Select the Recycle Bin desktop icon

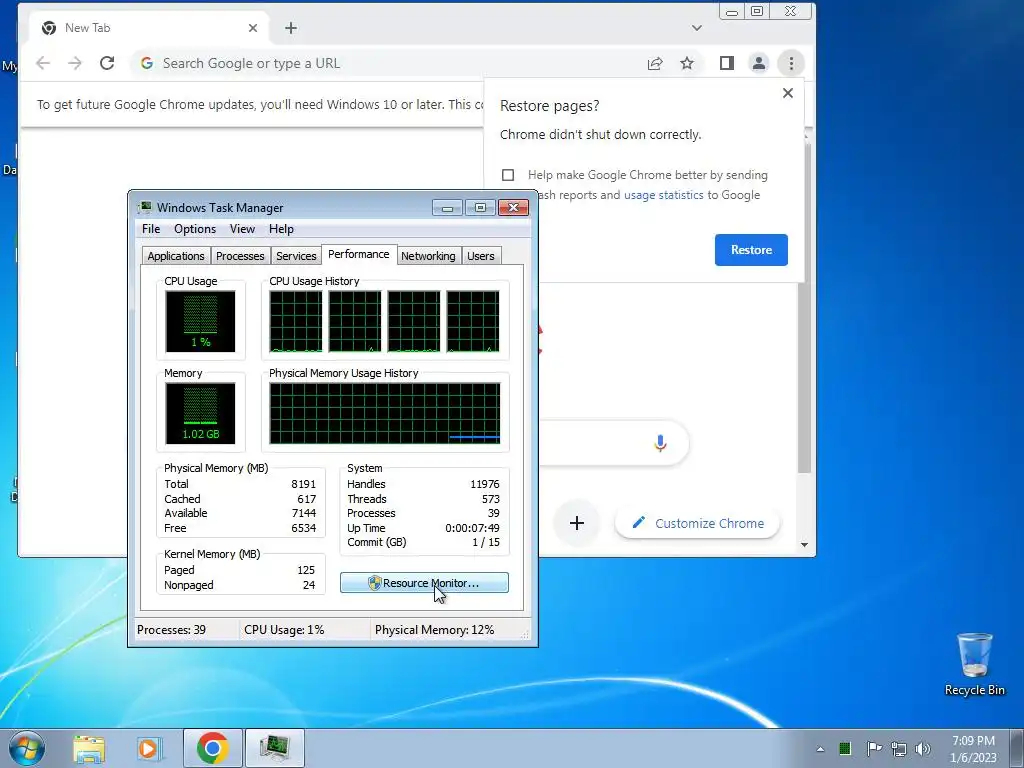click(974, 664)
